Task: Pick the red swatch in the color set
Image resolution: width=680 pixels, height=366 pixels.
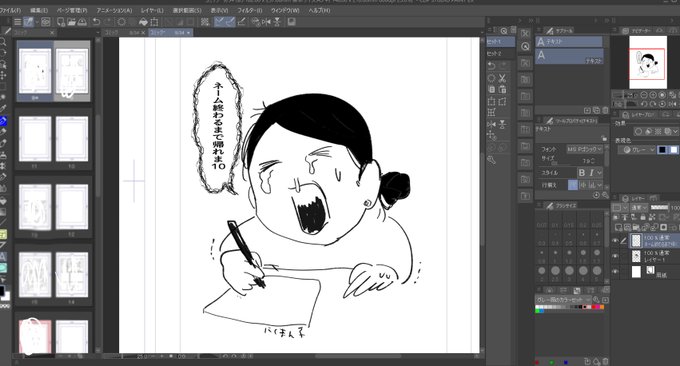Action: pyautogui.click(x=595, y=307)
